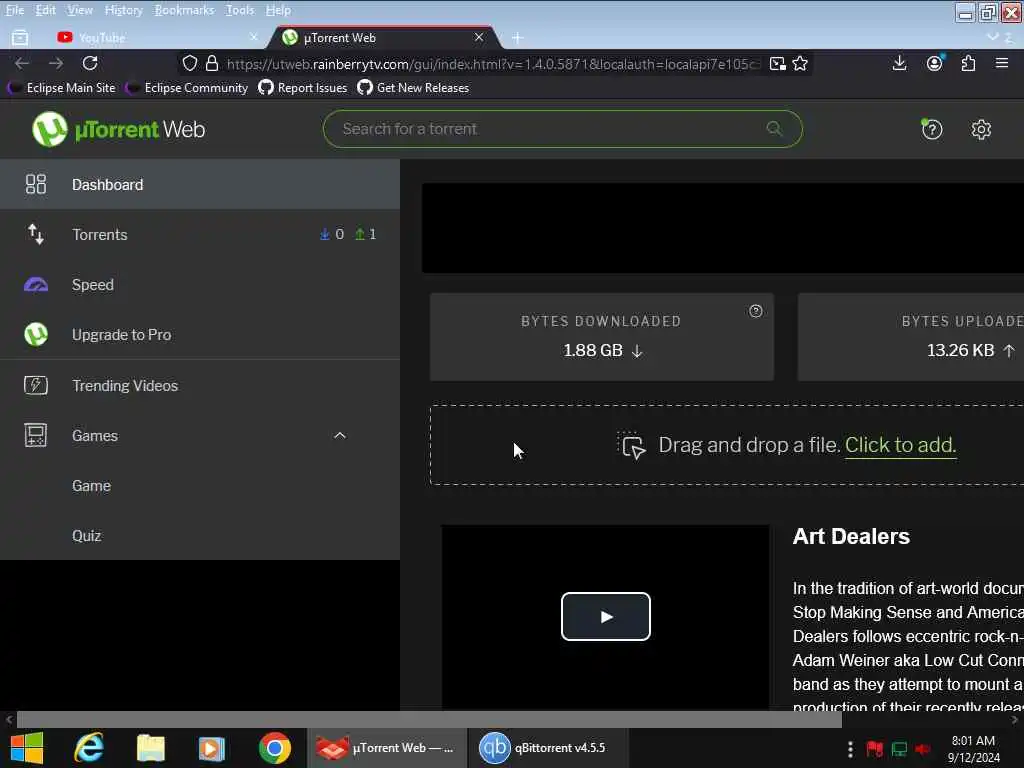Viewport: 1024px width, 768px height.
Task: Click the Torrents arrows icon
Action: pyautogui.click(x=36, y=234)
